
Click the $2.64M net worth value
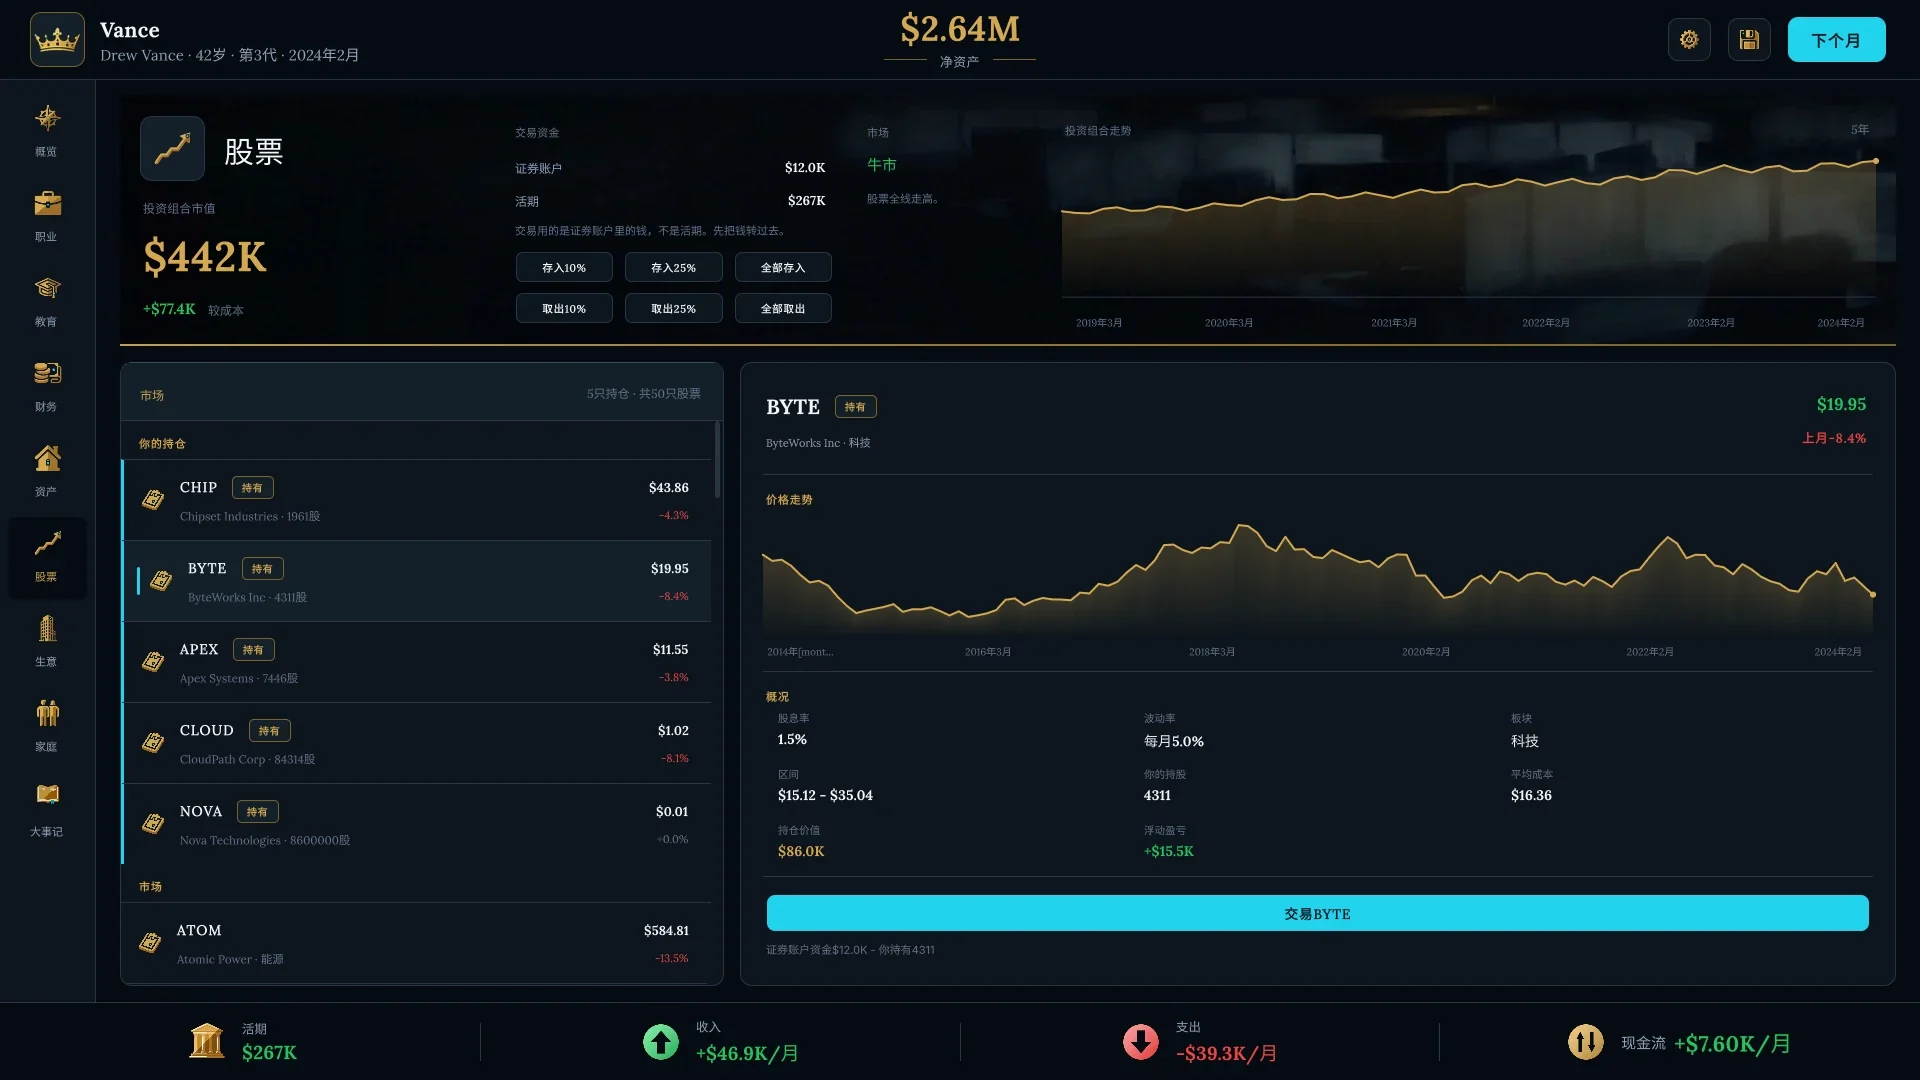coord(960,29)
